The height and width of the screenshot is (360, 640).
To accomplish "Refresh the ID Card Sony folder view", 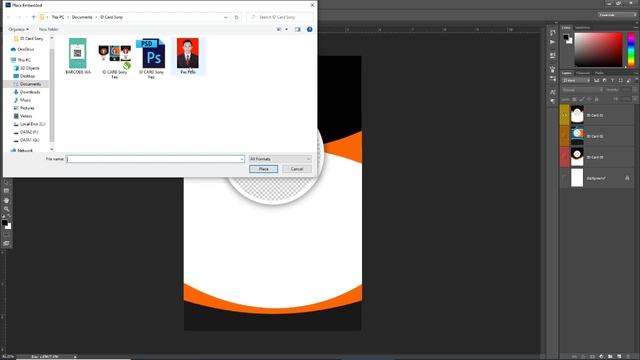I will 236,17.
